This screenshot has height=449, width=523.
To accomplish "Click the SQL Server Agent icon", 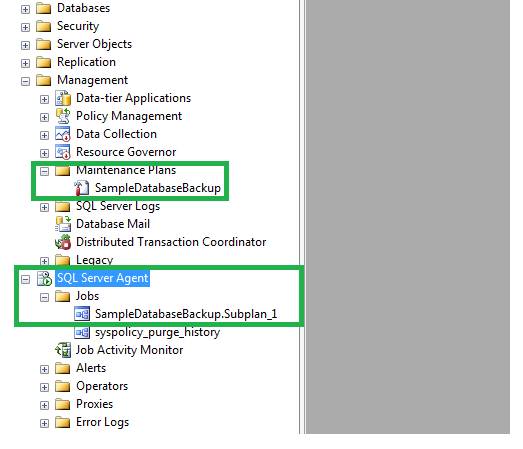I will (x=44, y=278).
